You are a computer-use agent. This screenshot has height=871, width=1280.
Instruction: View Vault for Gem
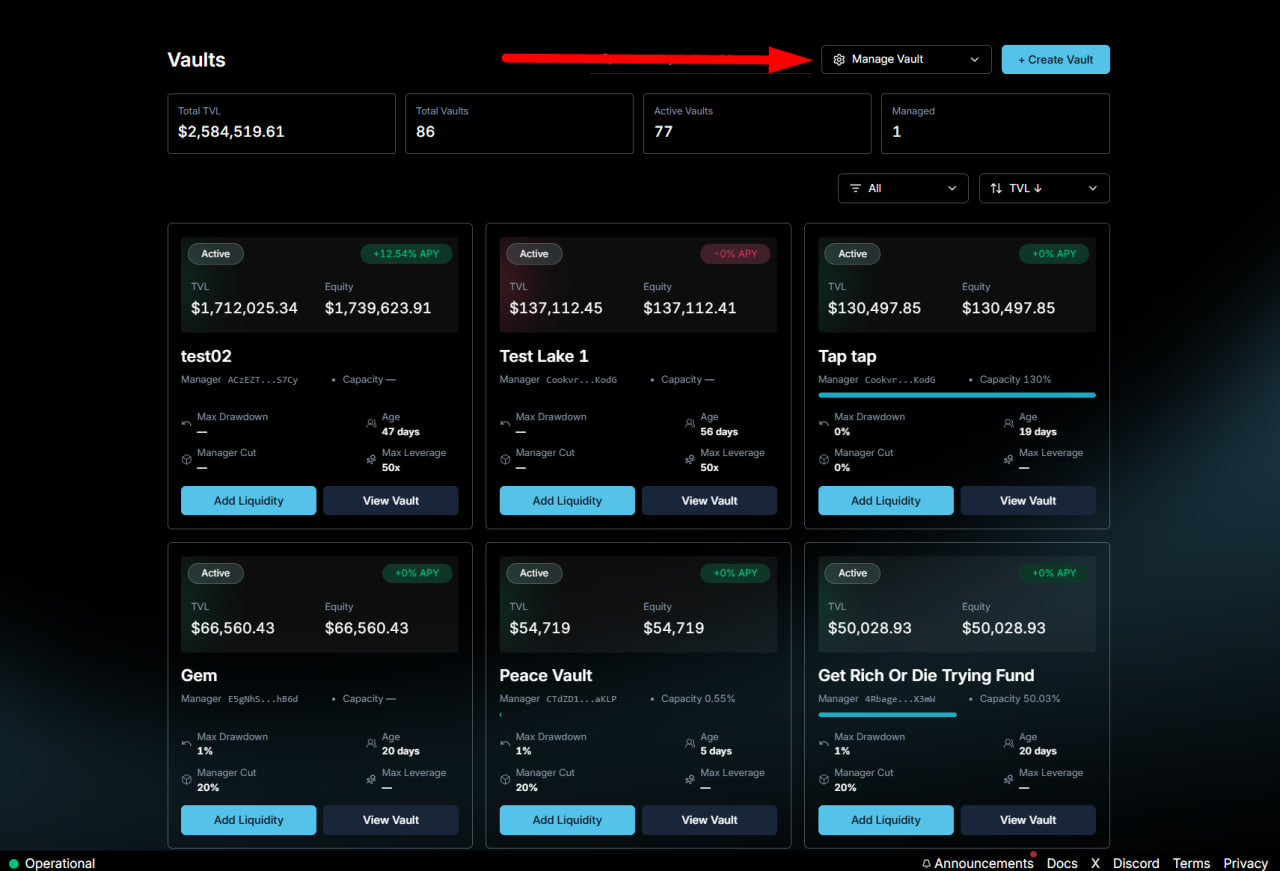tap(391, 820)
